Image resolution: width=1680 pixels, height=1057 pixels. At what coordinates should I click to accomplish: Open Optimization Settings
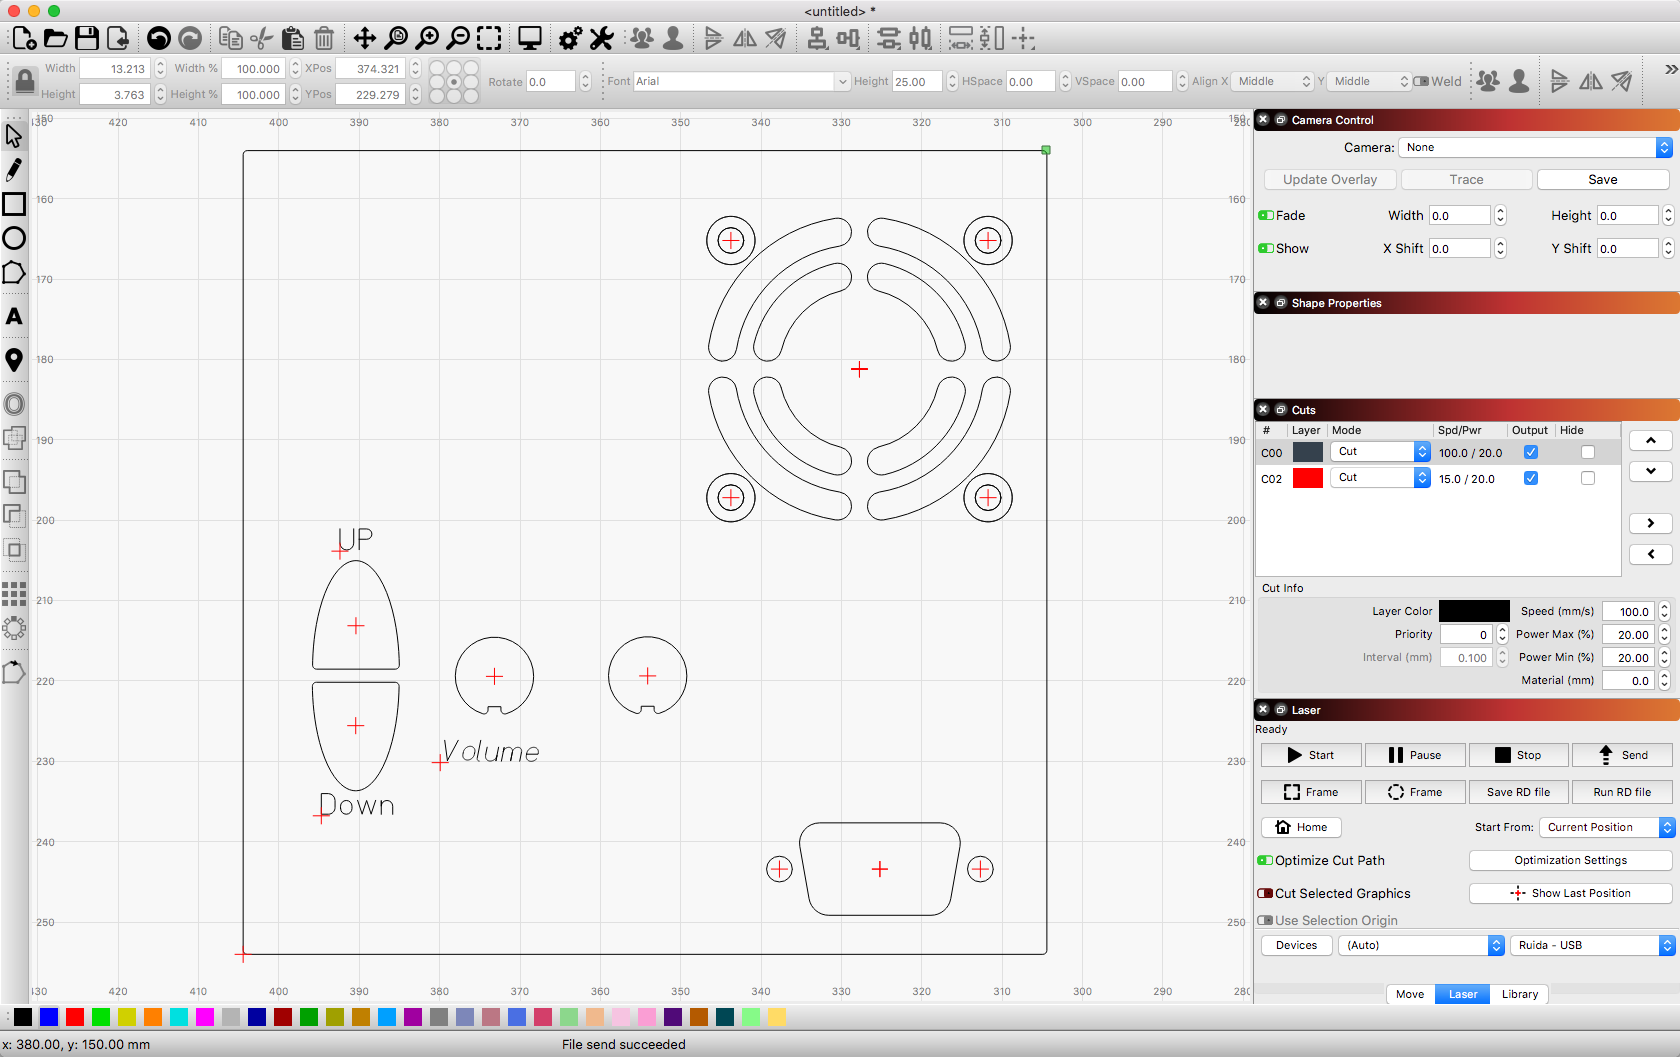(1570, 860)
